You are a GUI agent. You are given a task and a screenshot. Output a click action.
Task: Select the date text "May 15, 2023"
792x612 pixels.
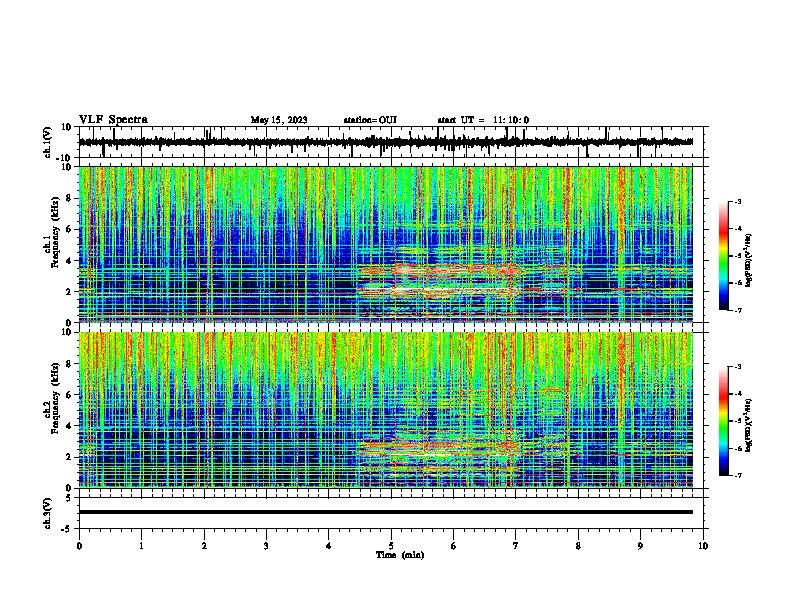(279, 120)
